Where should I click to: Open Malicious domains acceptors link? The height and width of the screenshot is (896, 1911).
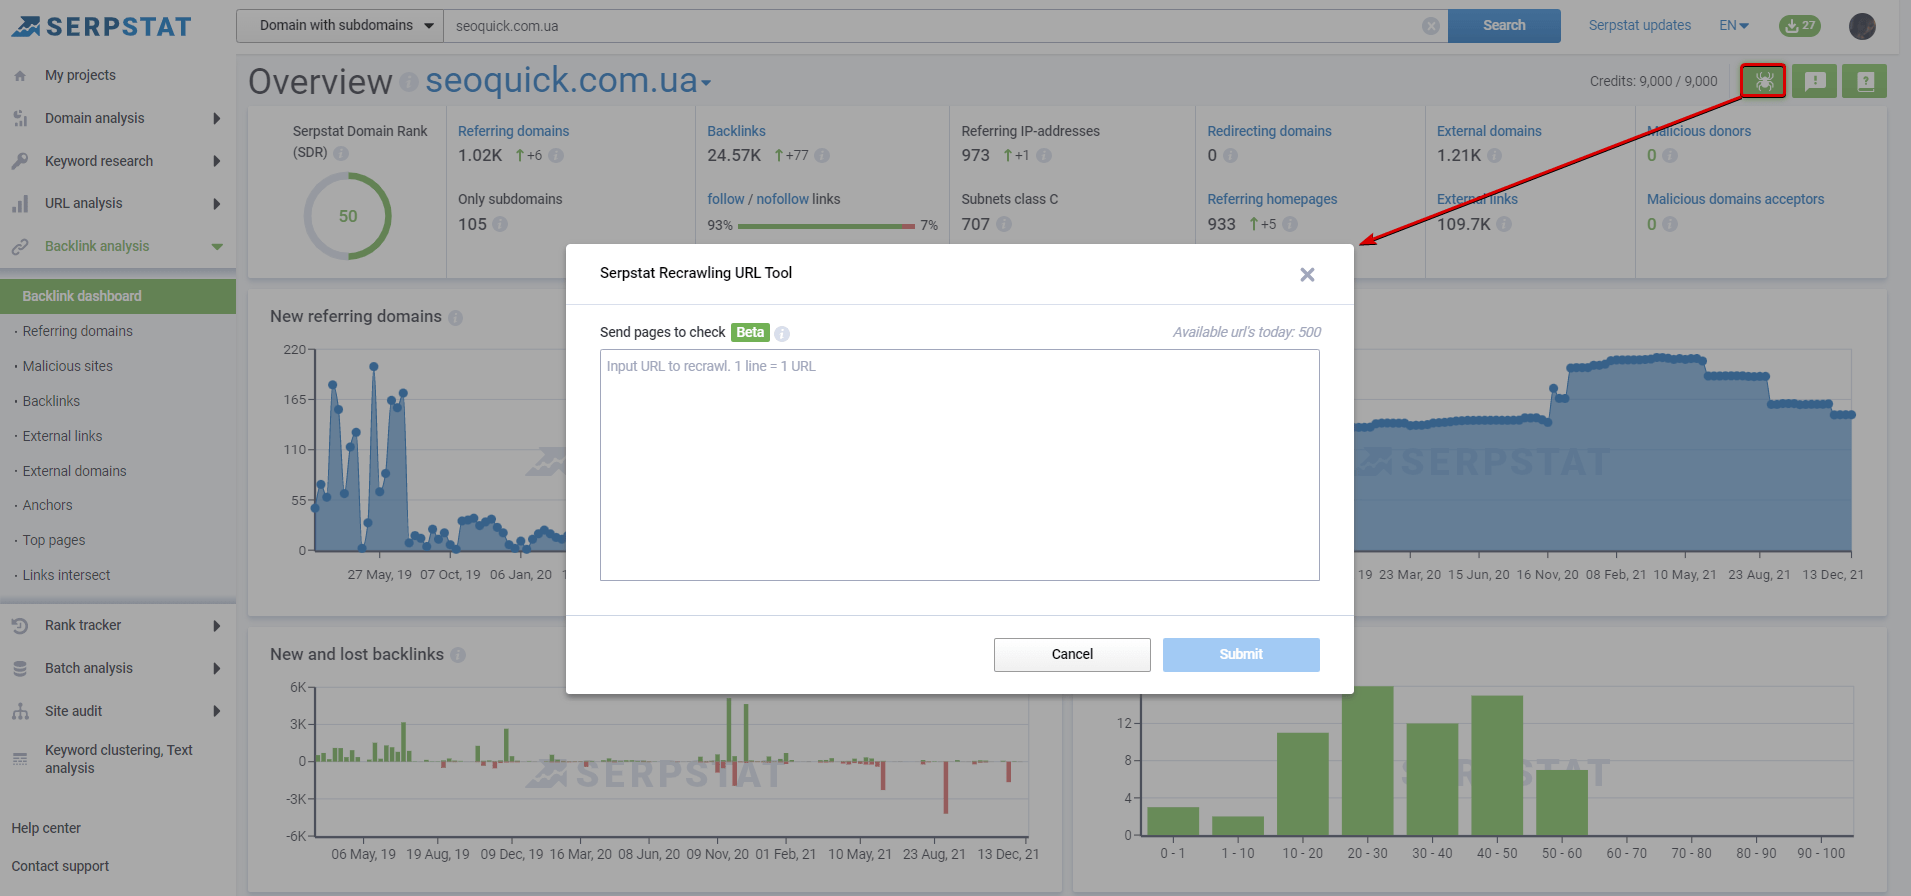tap(1735, 200)
